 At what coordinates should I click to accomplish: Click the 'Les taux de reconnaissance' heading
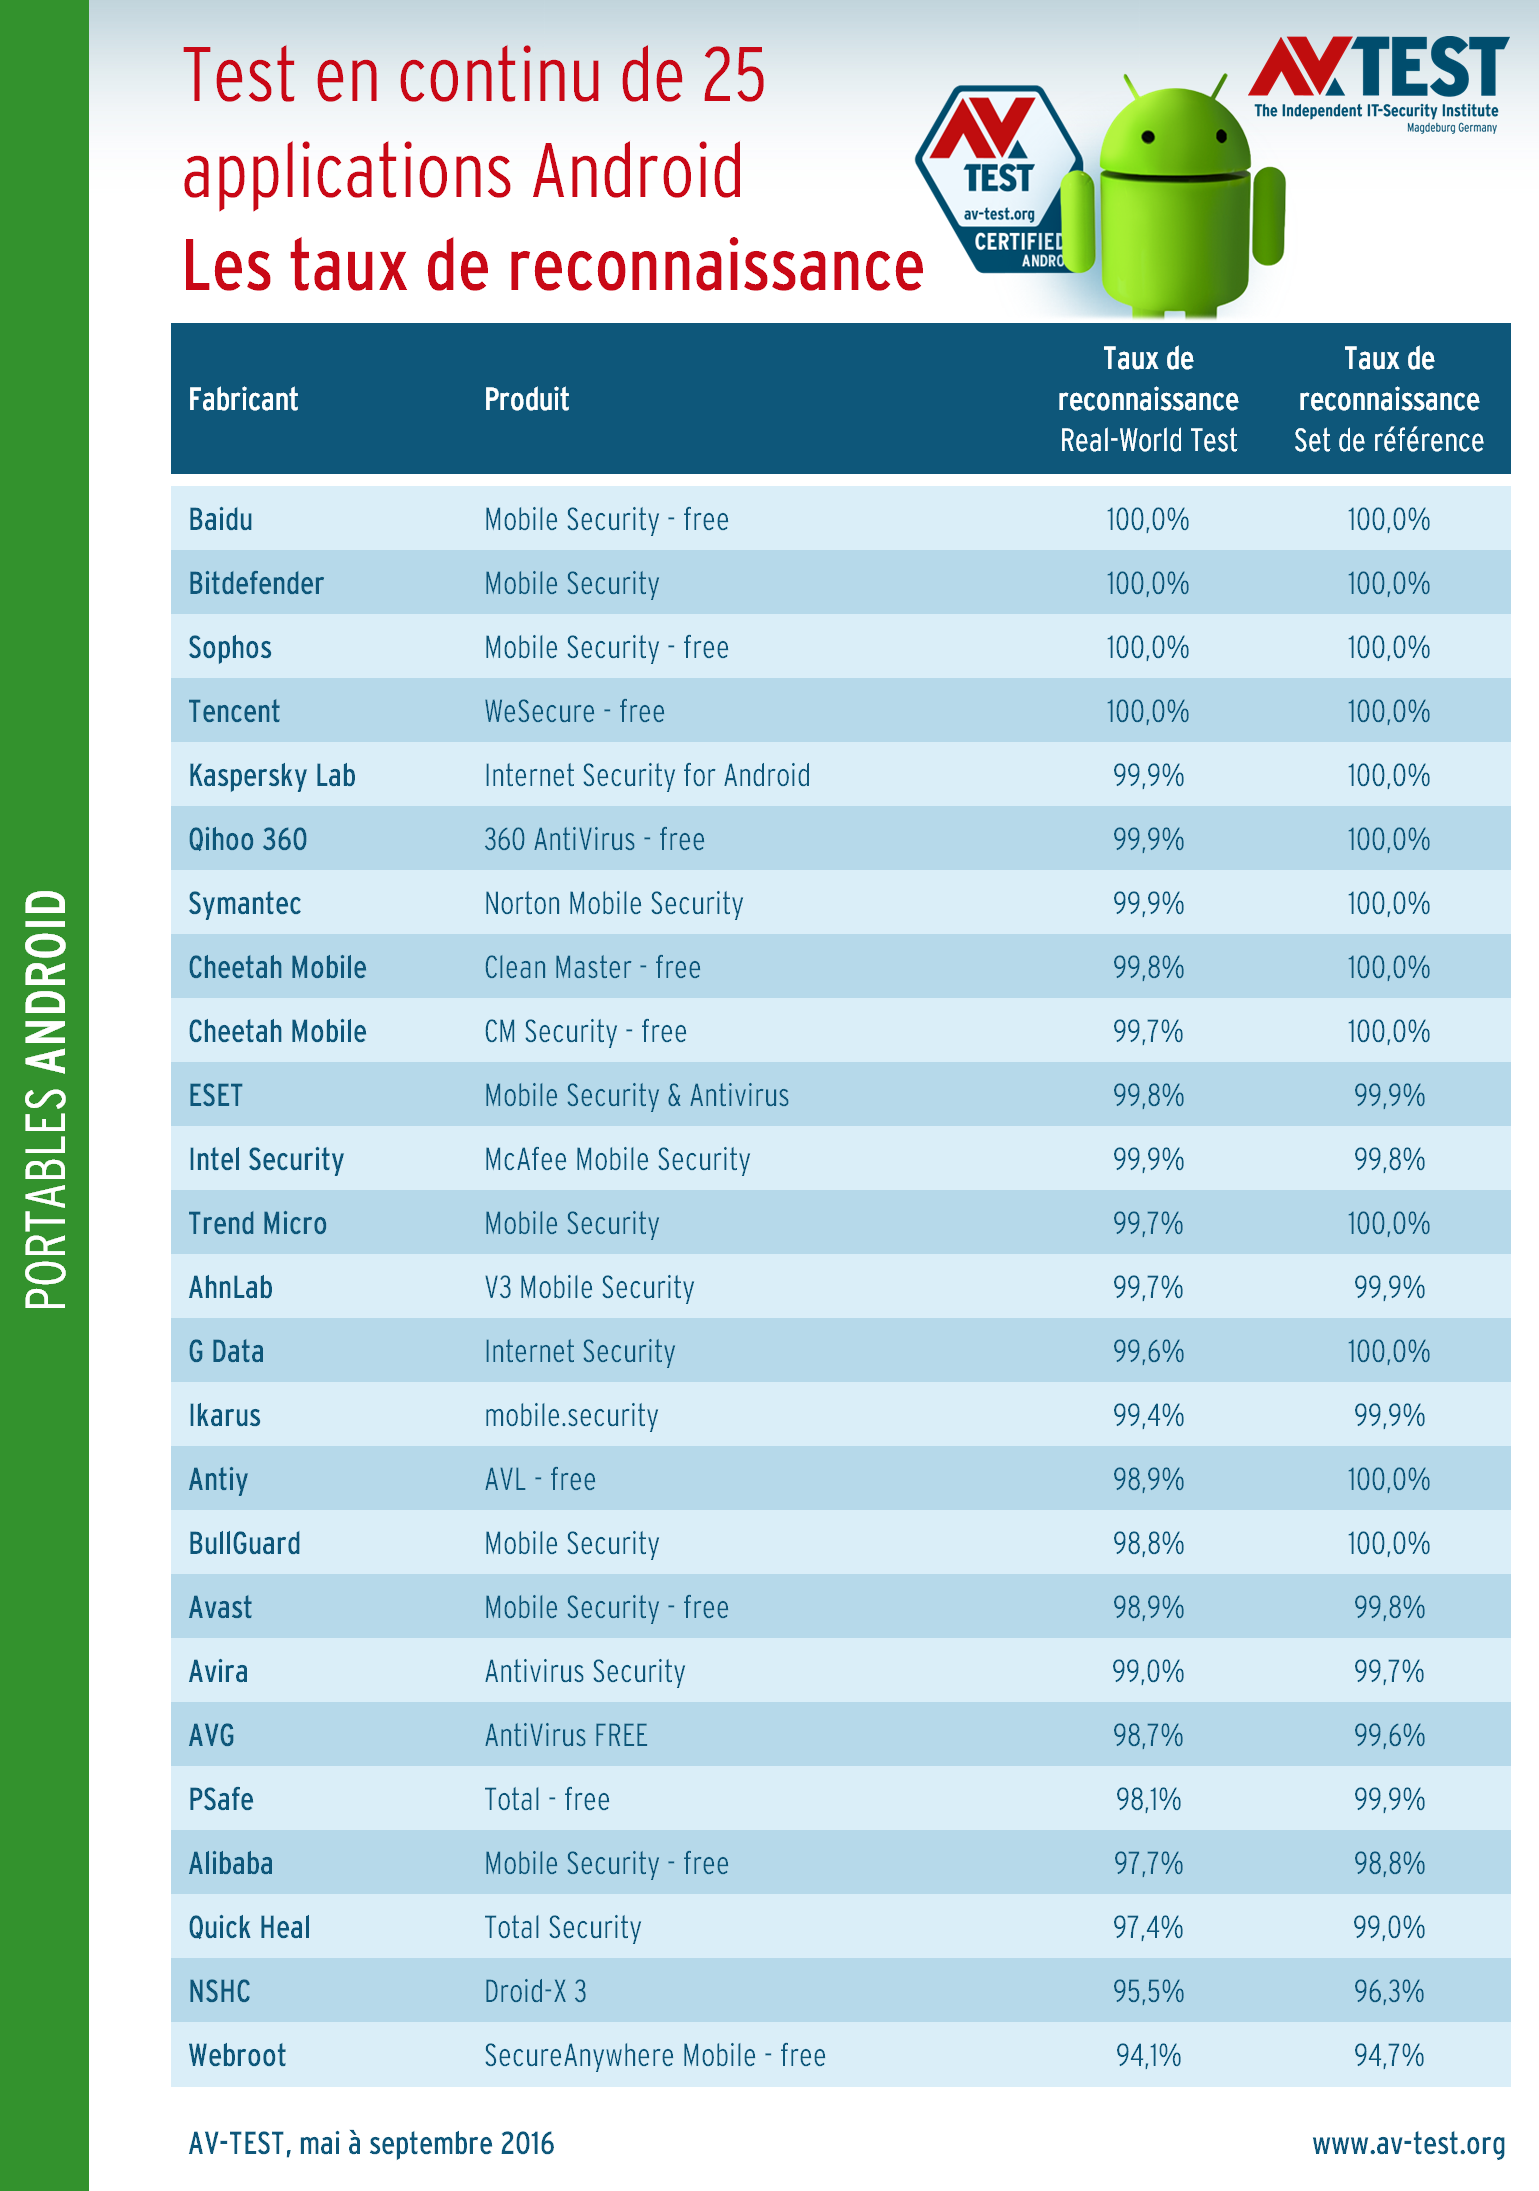tap(552, 267)
